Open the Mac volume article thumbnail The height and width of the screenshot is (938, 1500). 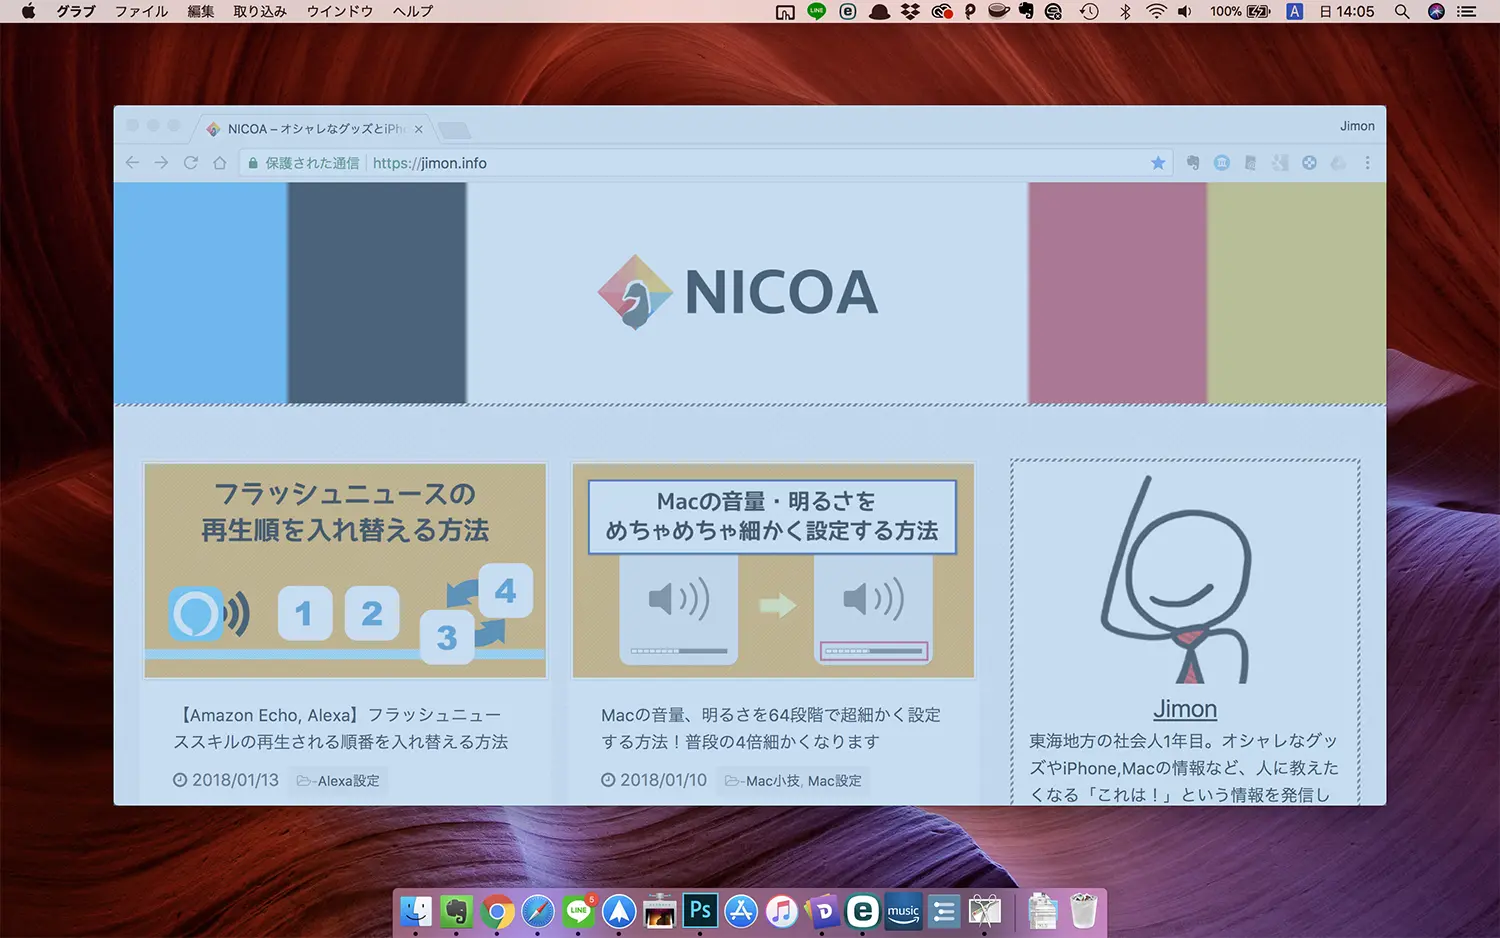[x=773, y=570]
